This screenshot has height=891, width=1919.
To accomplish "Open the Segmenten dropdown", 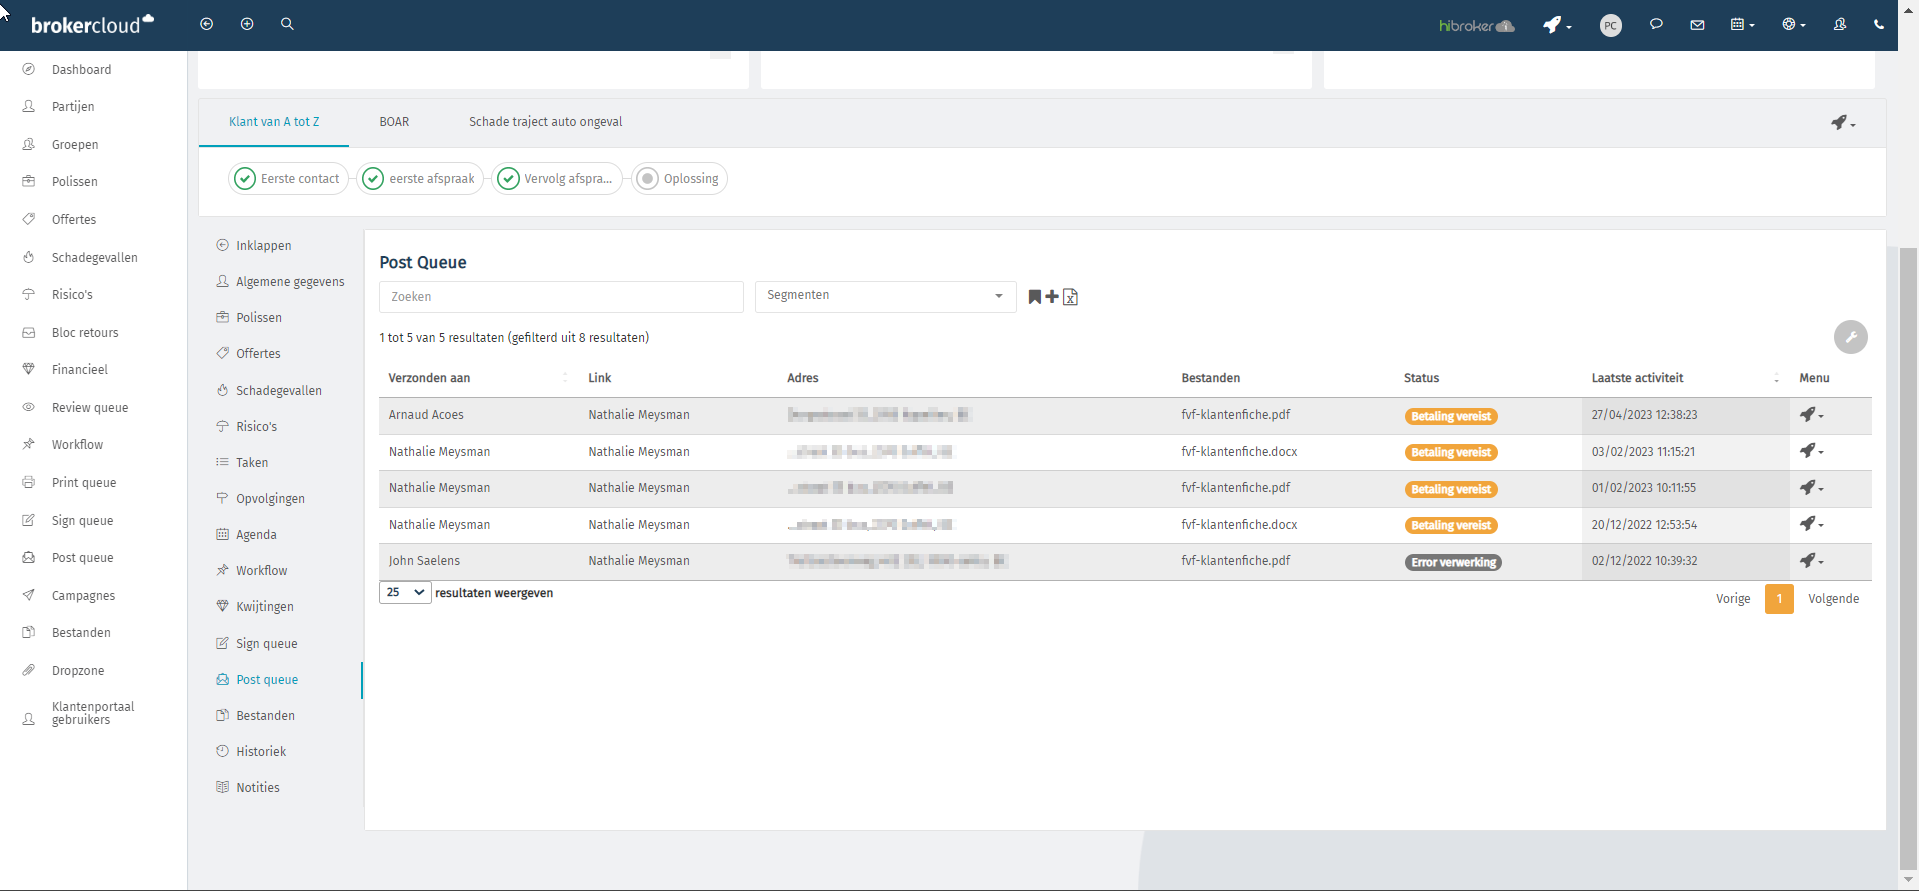I will point(885,296).
